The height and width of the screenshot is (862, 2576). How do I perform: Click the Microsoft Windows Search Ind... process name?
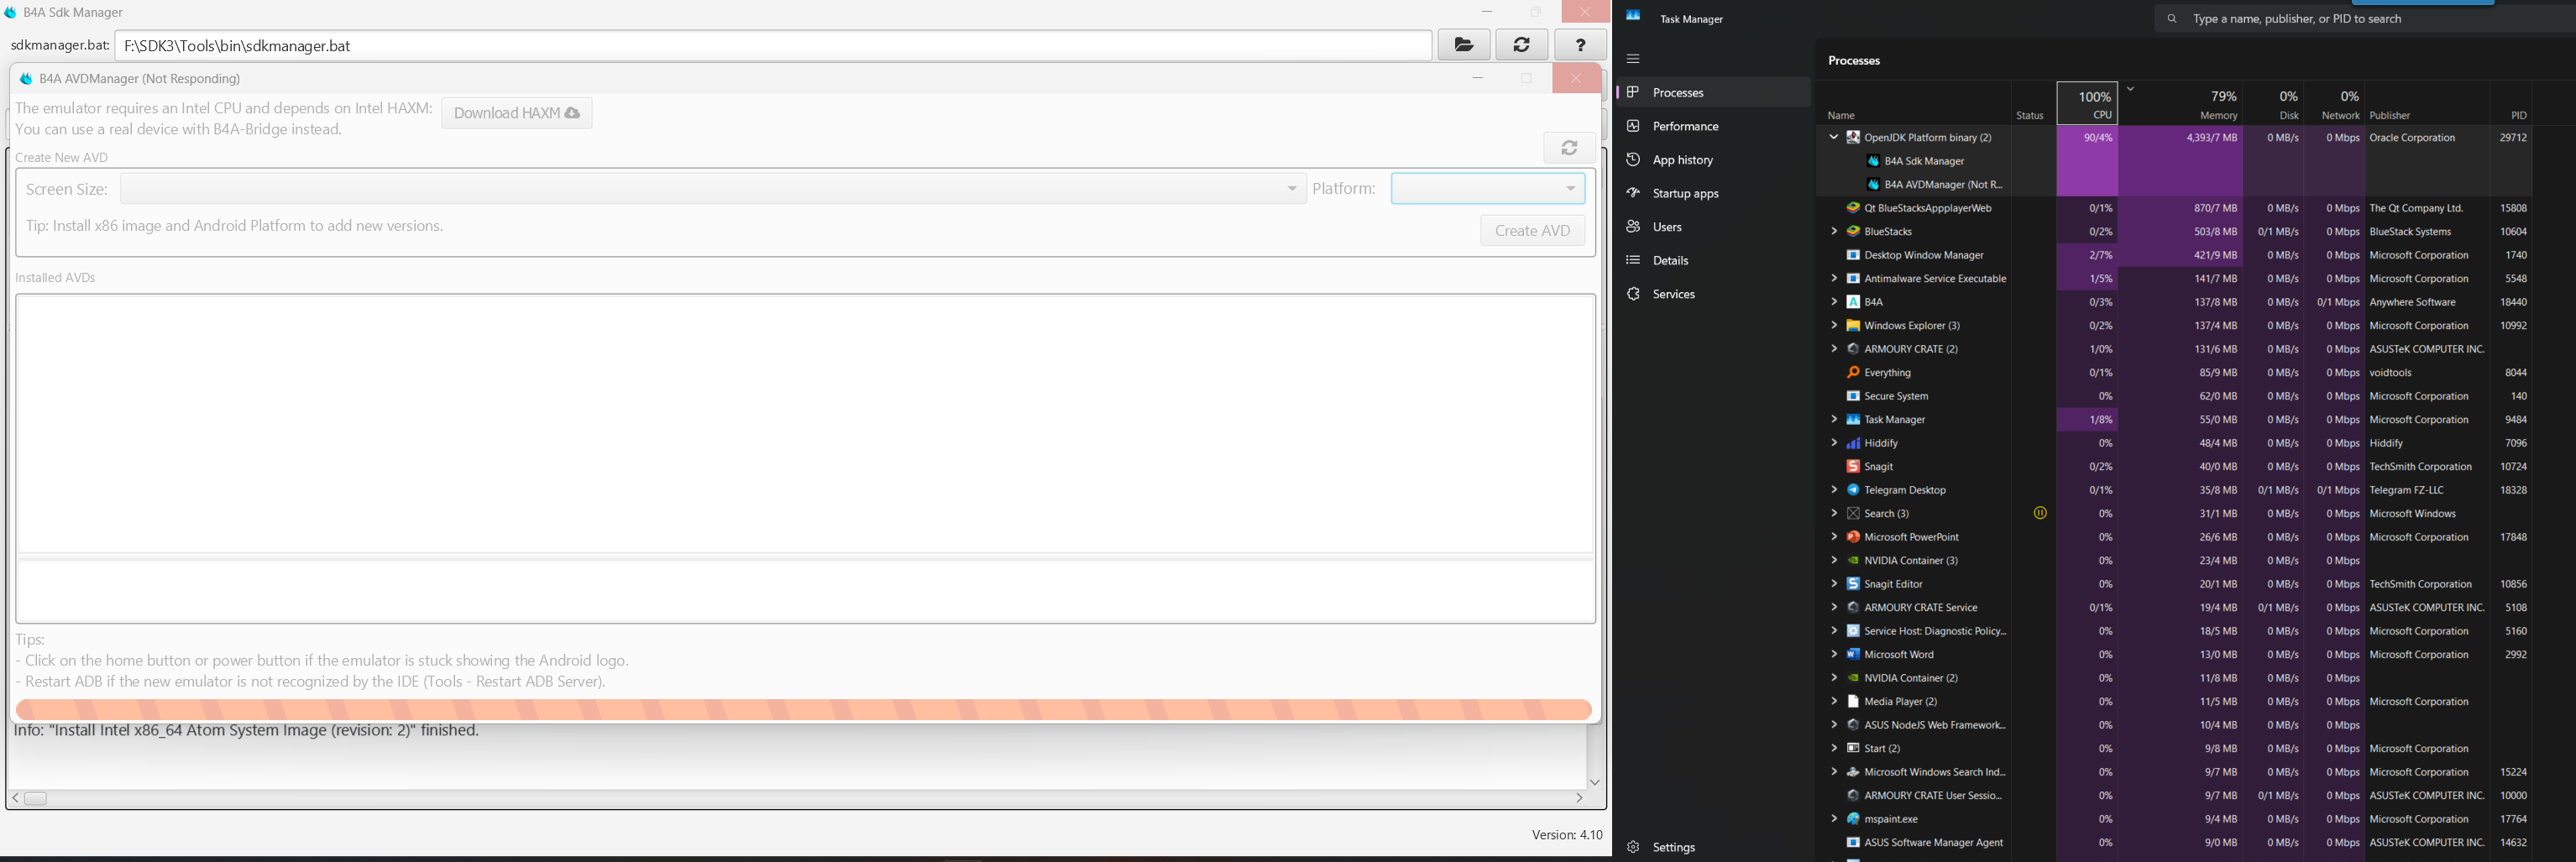coord(1935,772)
